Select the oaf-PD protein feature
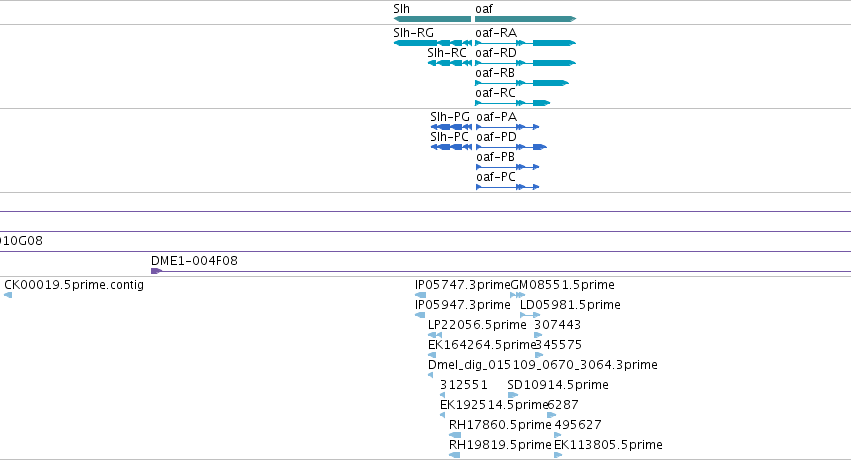 [511, 147]
